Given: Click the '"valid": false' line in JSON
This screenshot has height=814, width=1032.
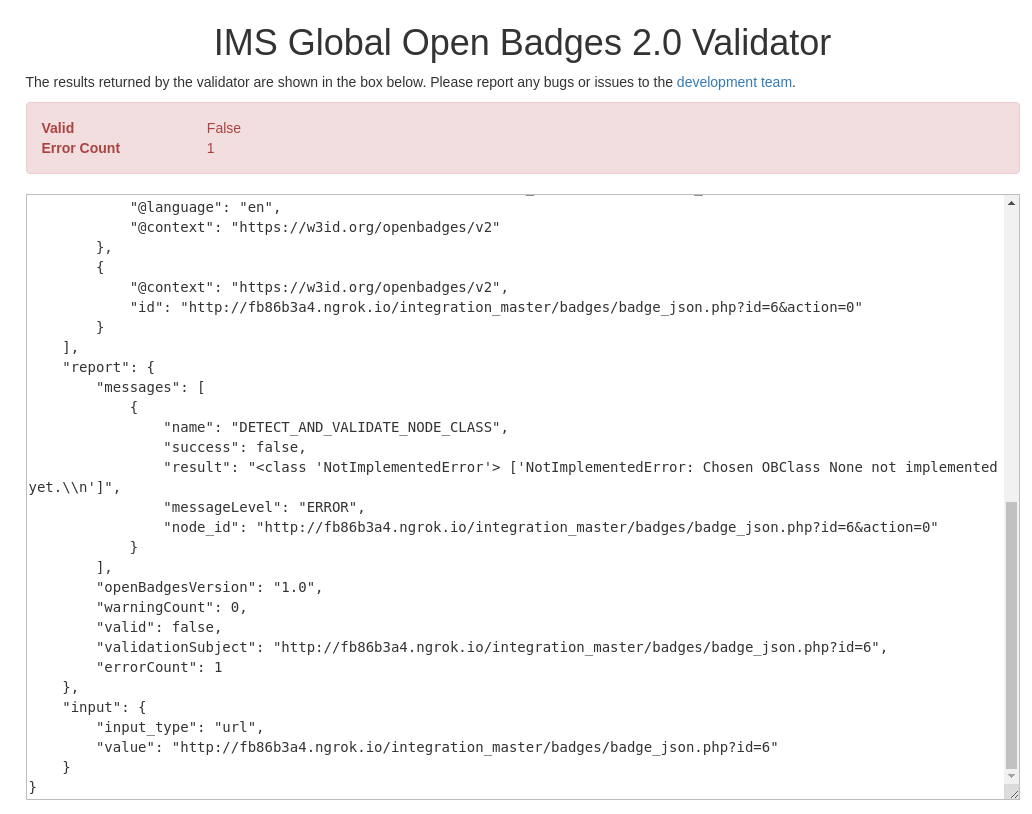Looking at the screenshot, I should [x=159, y=627].
